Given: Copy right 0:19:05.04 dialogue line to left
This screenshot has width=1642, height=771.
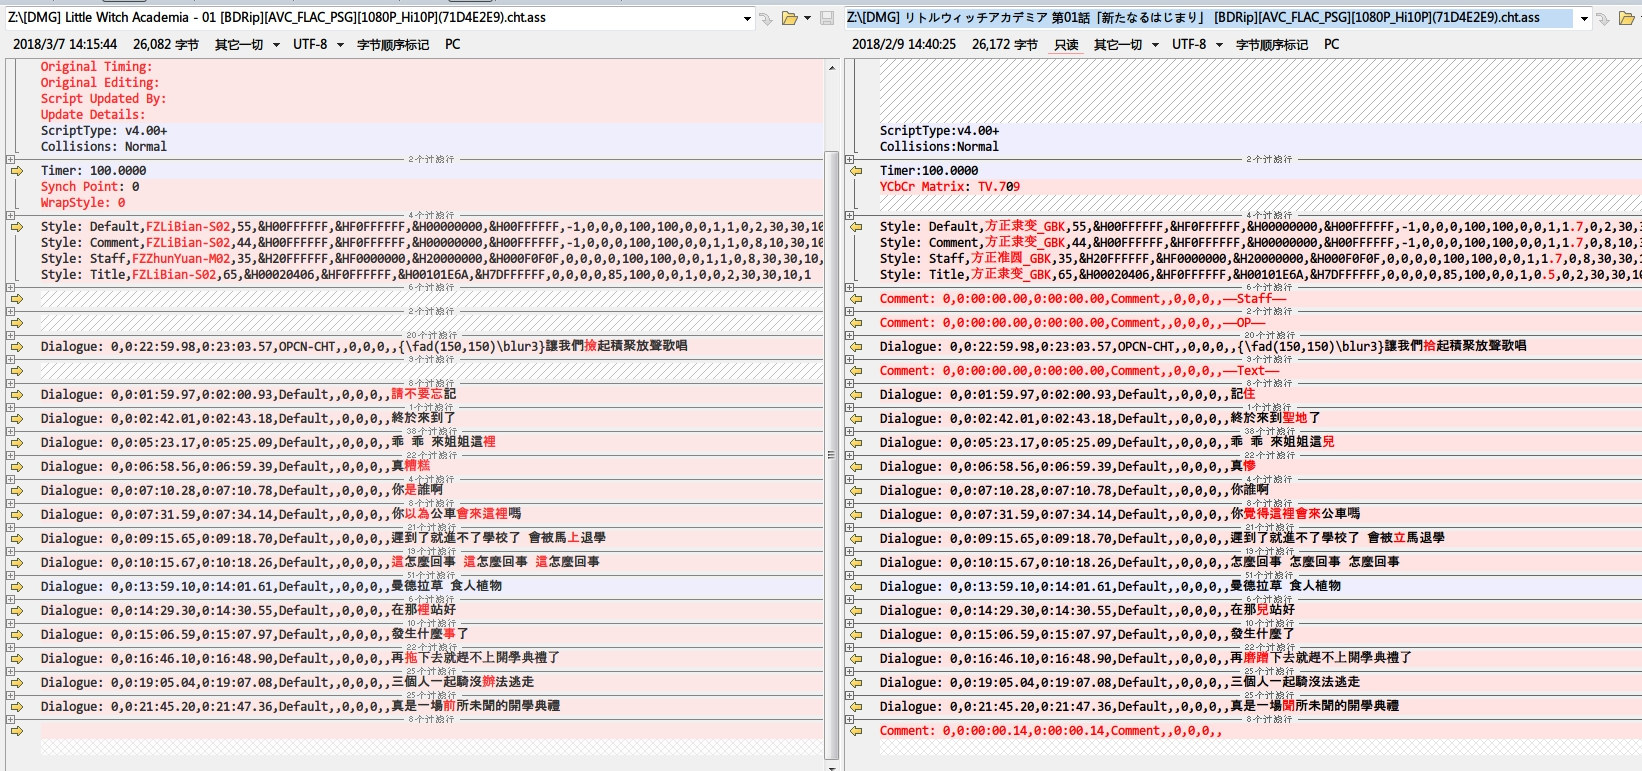Looking at the screenshot, I should click(x=856, y=683).
